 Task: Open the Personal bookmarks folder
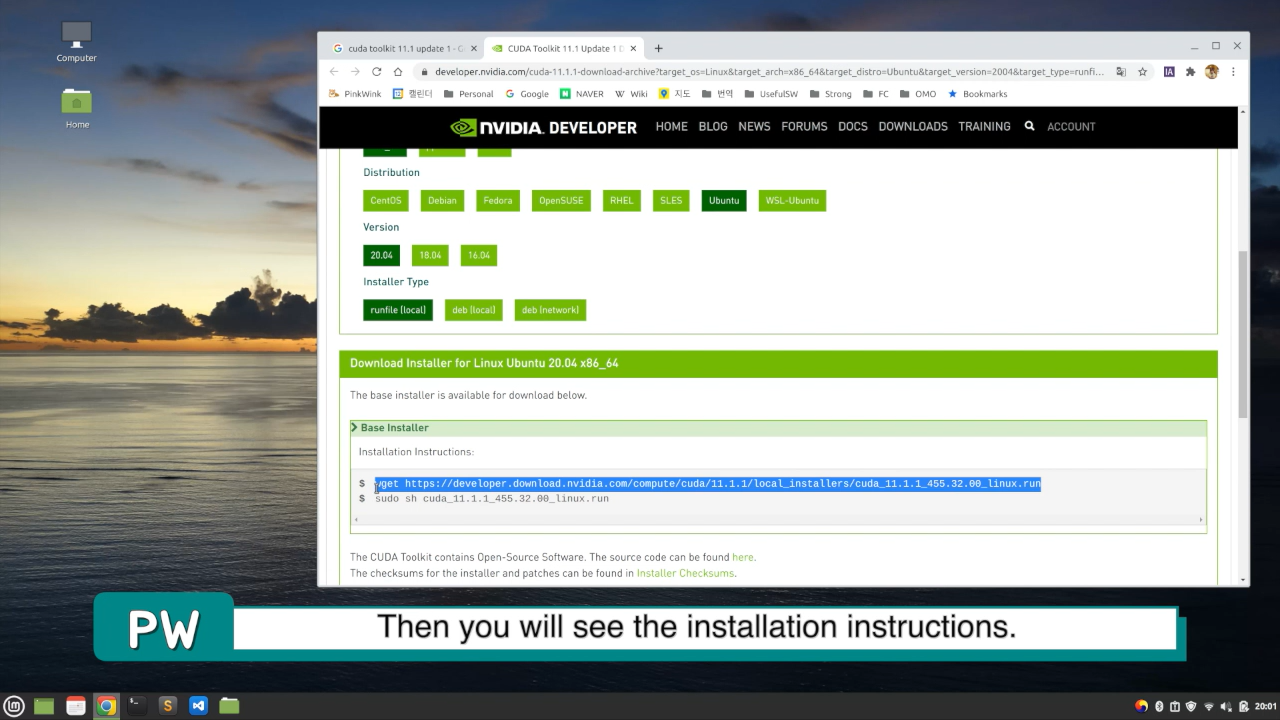coord(468,94)
